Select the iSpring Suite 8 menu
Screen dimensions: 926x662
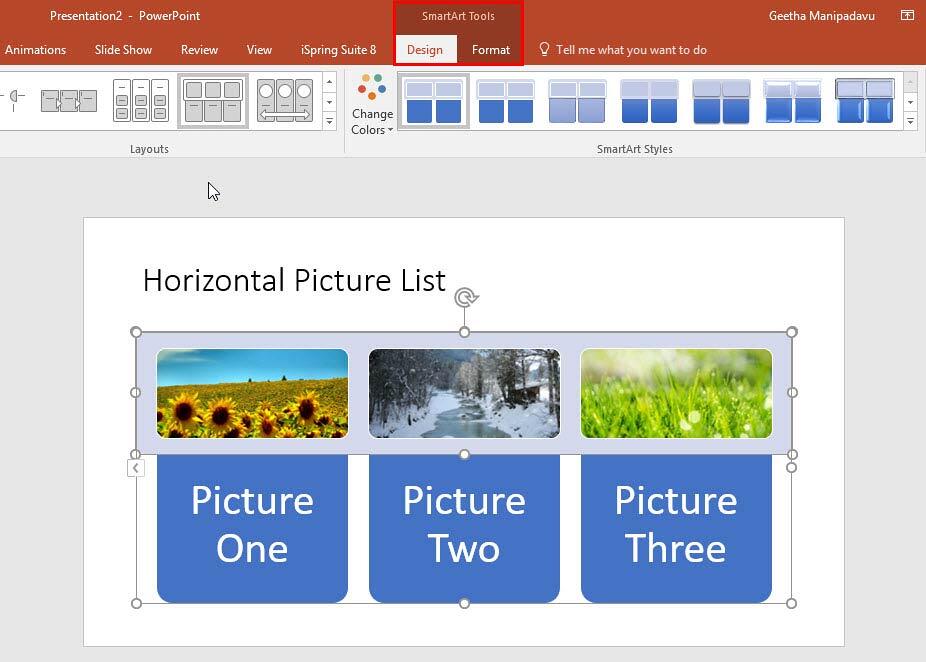point(341,49)
